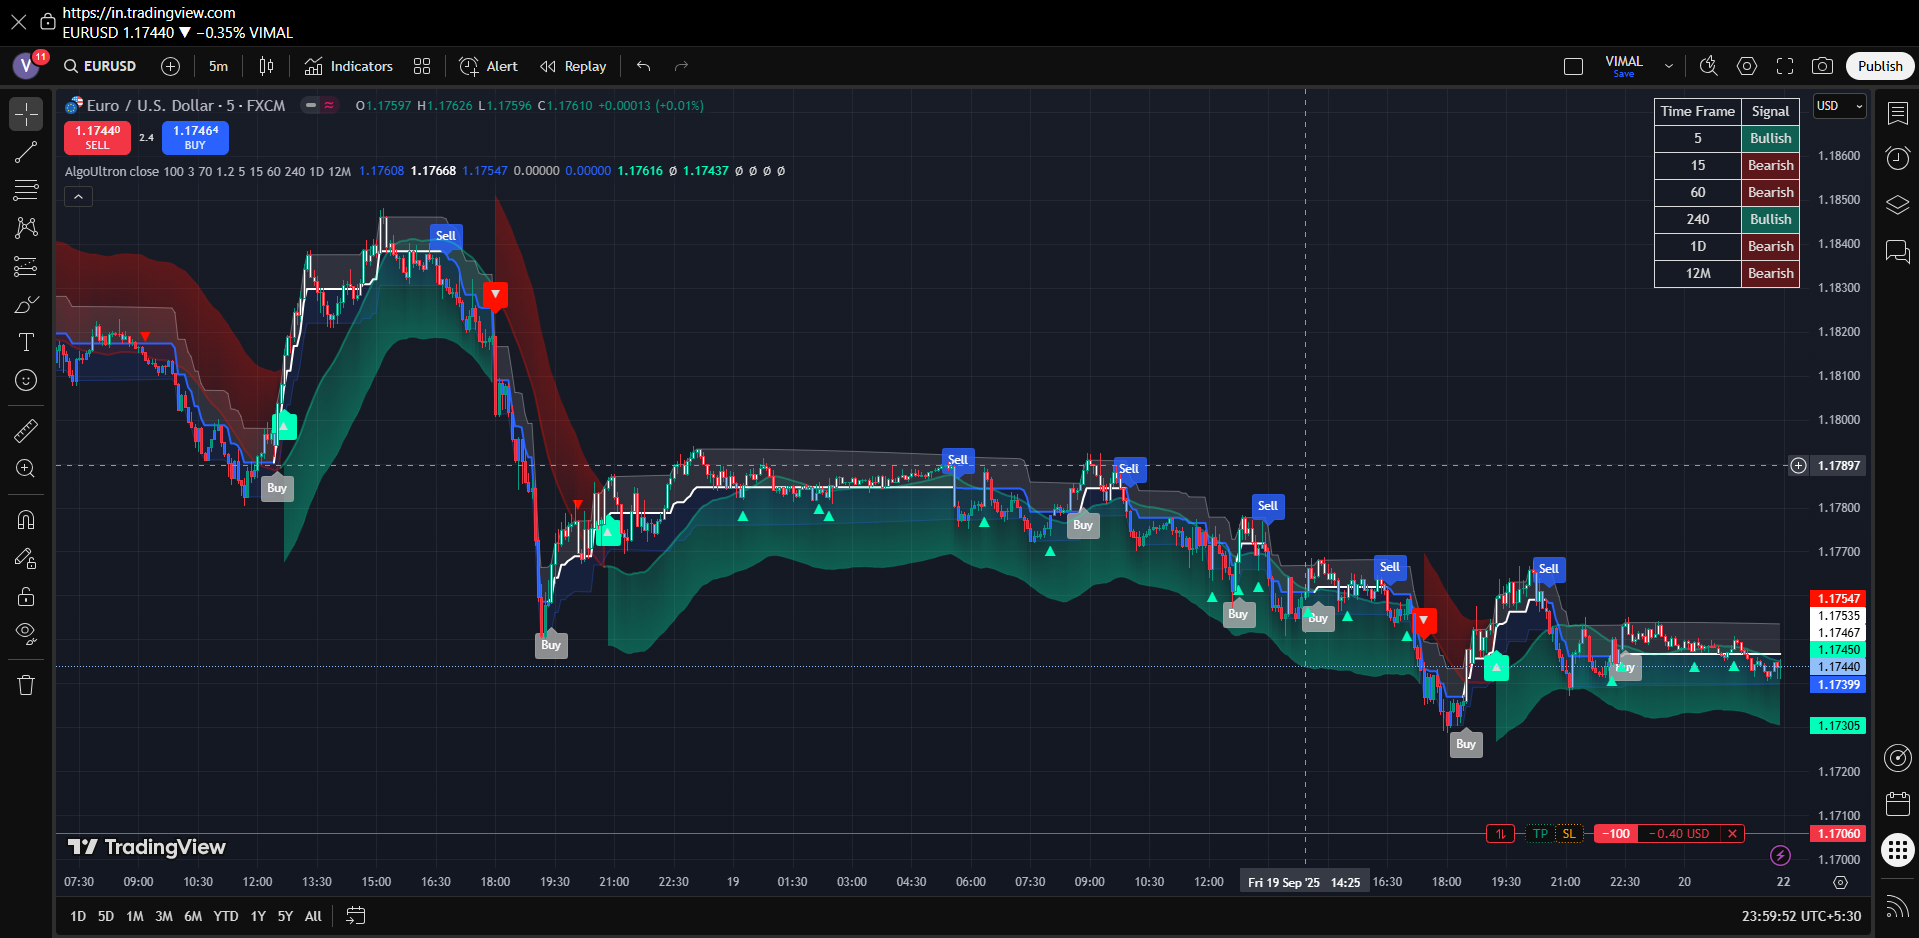This screenshot has height=938, width=1919.
Task: Open the forecasting and measurement tools
Action: tap(26, 266)
